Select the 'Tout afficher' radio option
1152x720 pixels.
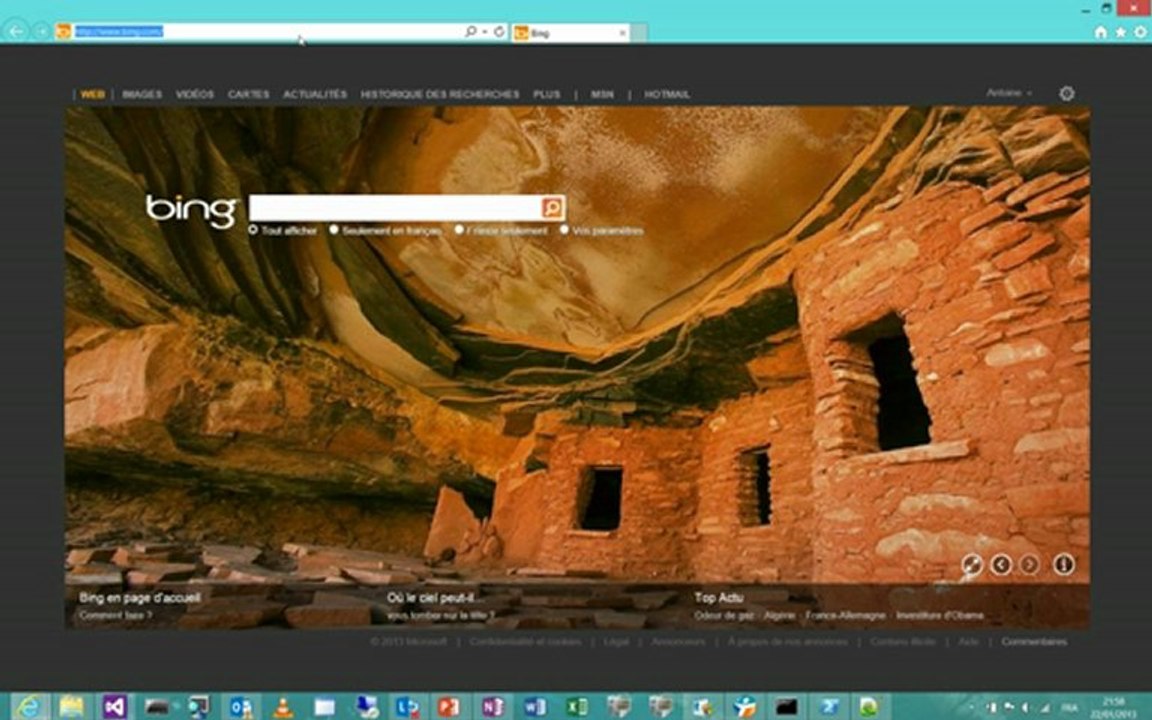(253, 230)
